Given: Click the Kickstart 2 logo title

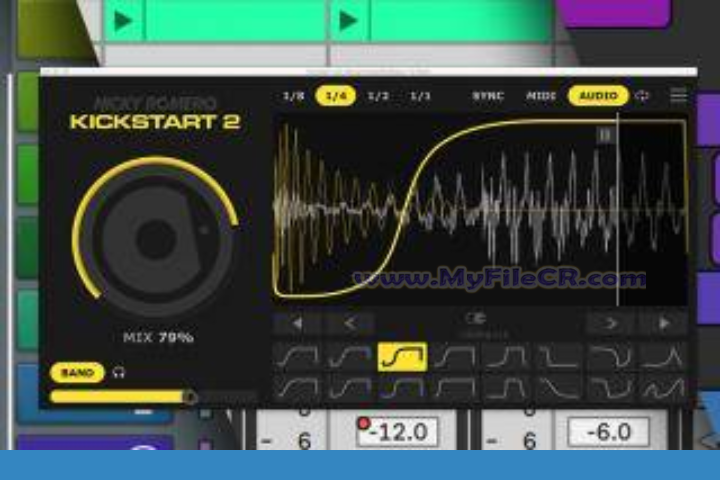Looking at the screenshot, I should 155,122.
